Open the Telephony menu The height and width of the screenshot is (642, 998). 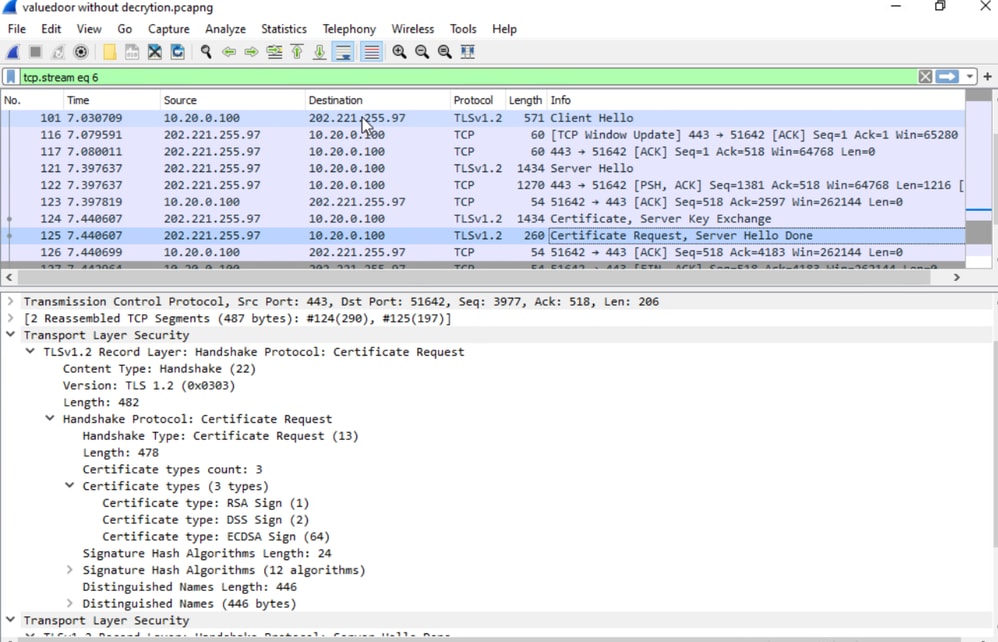(349, 29)
